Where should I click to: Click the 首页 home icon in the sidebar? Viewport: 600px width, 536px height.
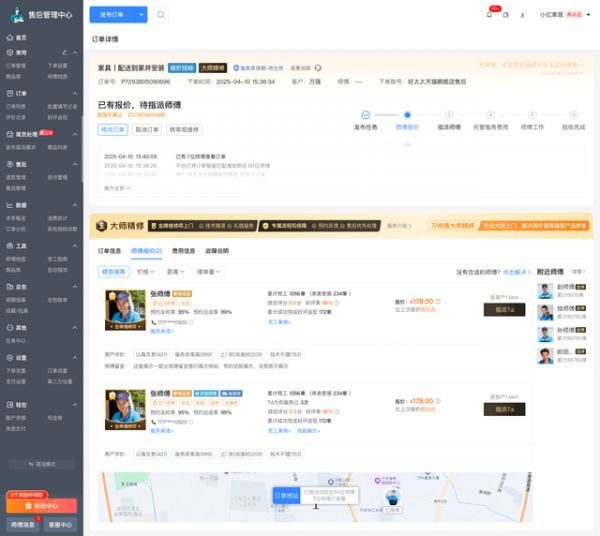9,37
